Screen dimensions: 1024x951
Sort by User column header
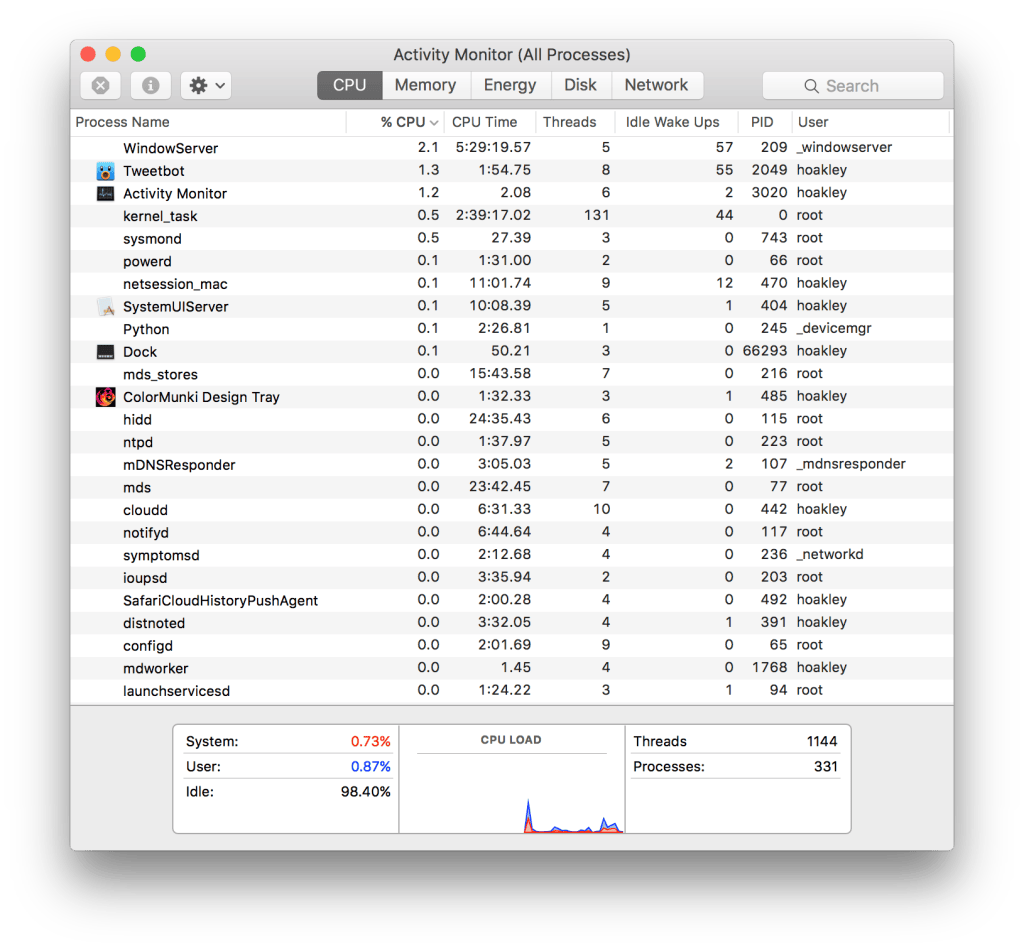pos(871,122)
